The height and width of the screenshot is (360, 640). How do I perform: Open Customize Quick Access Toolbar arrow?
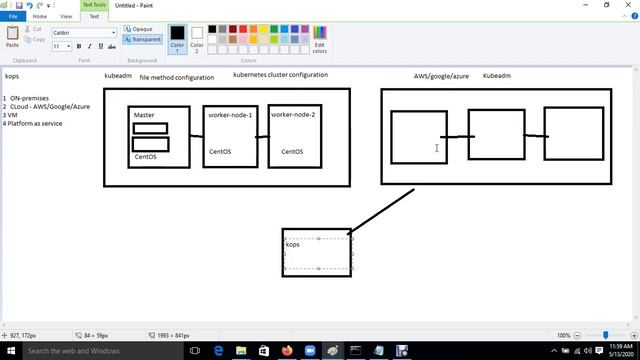(49, 6)
